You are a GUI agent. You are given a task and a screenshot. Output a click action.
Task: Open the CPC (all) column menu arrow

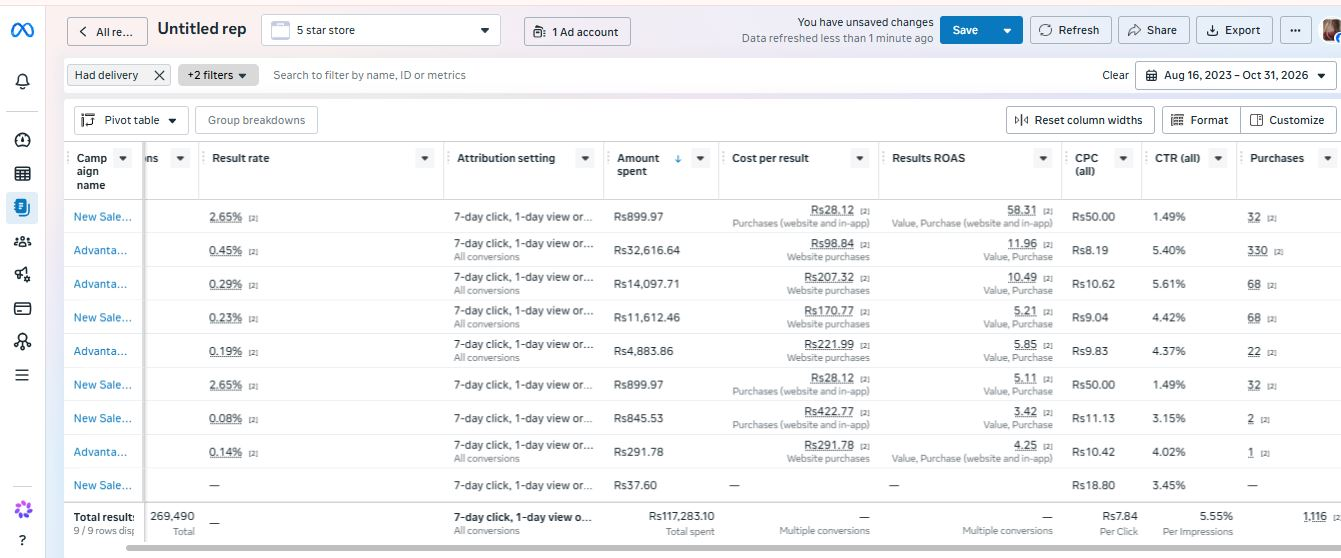pos(1123,158)
